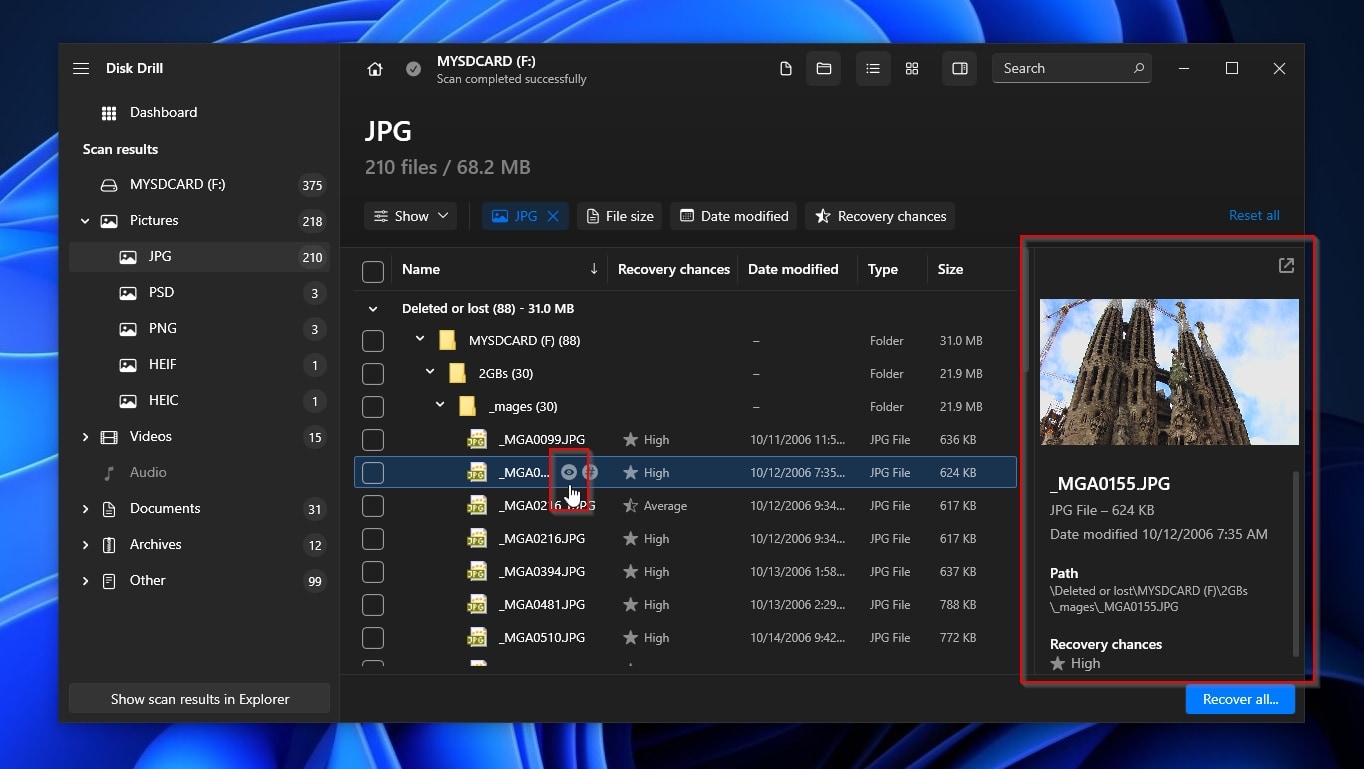Click the scan completed checkmark status icon
Screen dimensions: 1364x769
pyautogui.click(x=413, y=69)
